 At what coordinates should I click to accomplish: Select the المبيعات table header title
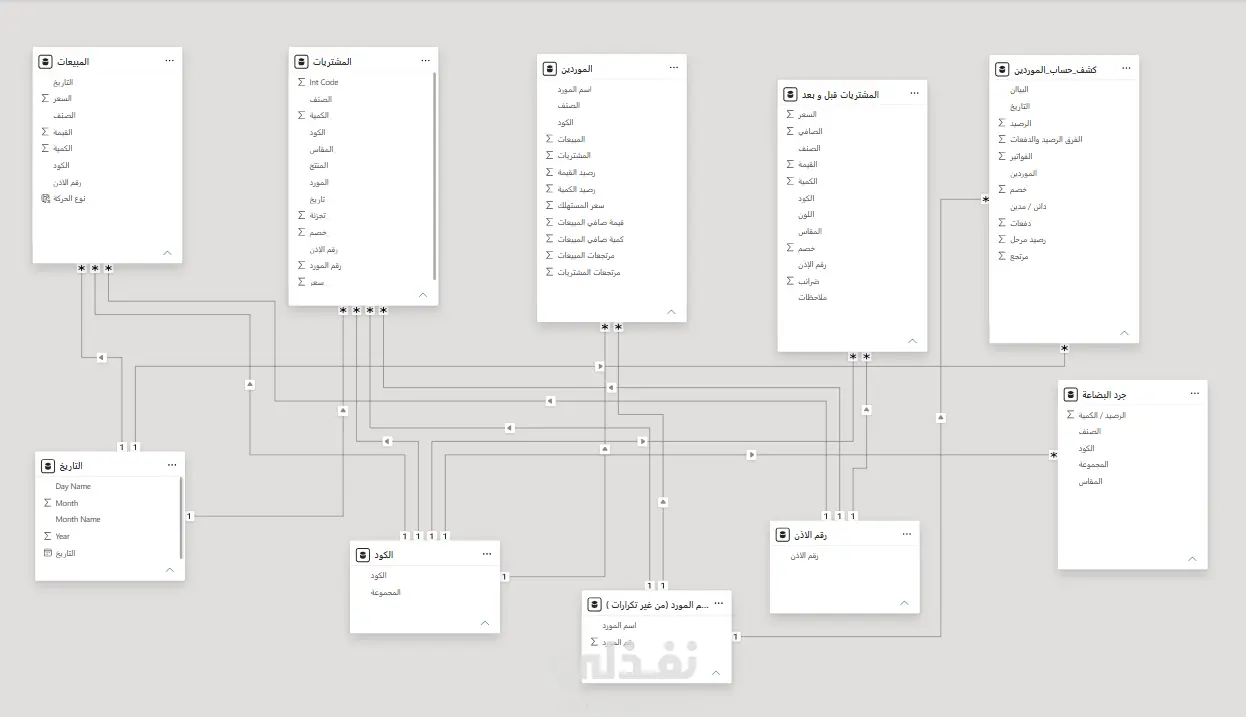[x=72, y=62]
